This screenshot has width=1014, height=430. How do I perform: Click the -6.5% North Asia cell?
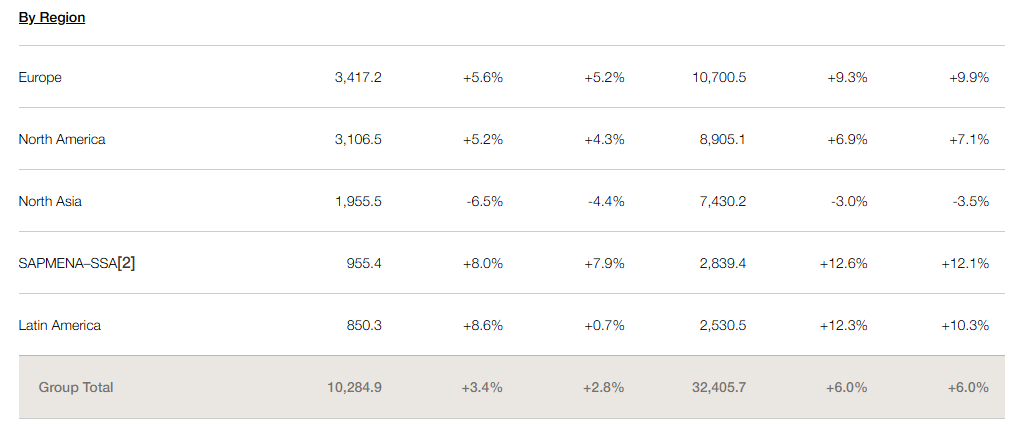click(485, 201)
